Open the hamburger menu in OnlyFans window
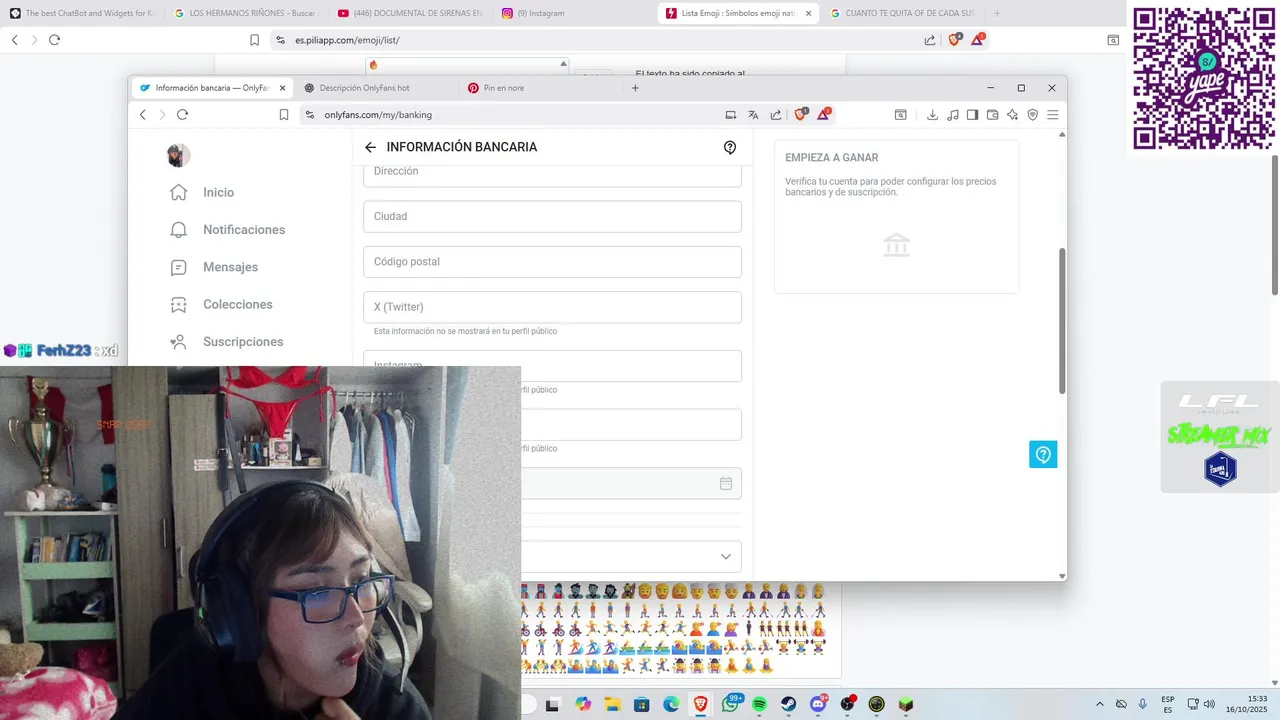The width and height of the screenshot is (1280, 720). pyautogui.click(x=1053, y=115)
